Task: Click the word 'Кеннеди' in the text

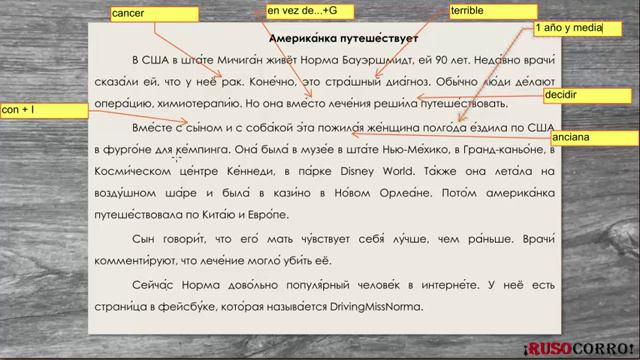Action: (251, 171)
